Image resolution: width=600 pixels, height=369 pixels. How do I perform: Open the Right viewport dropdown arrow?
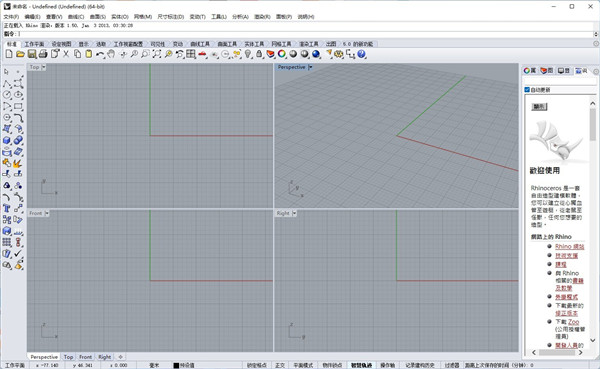coord(294,213)
